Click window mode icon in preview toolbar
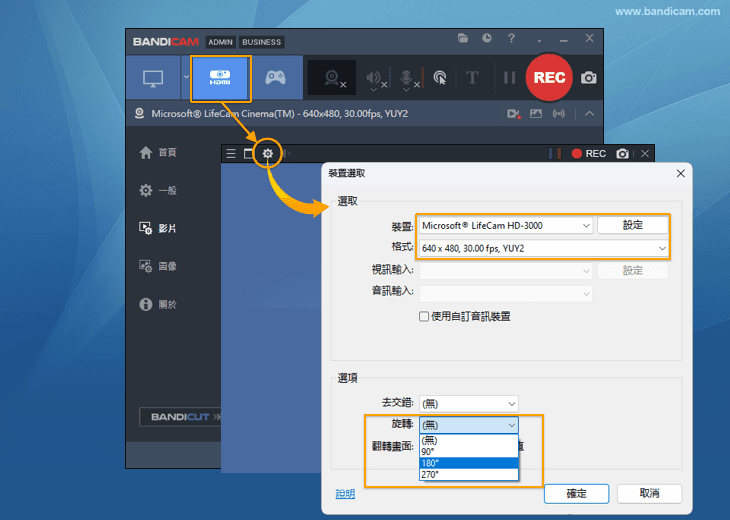Viewport: 730px width, 520px height. tap(248, 154)
